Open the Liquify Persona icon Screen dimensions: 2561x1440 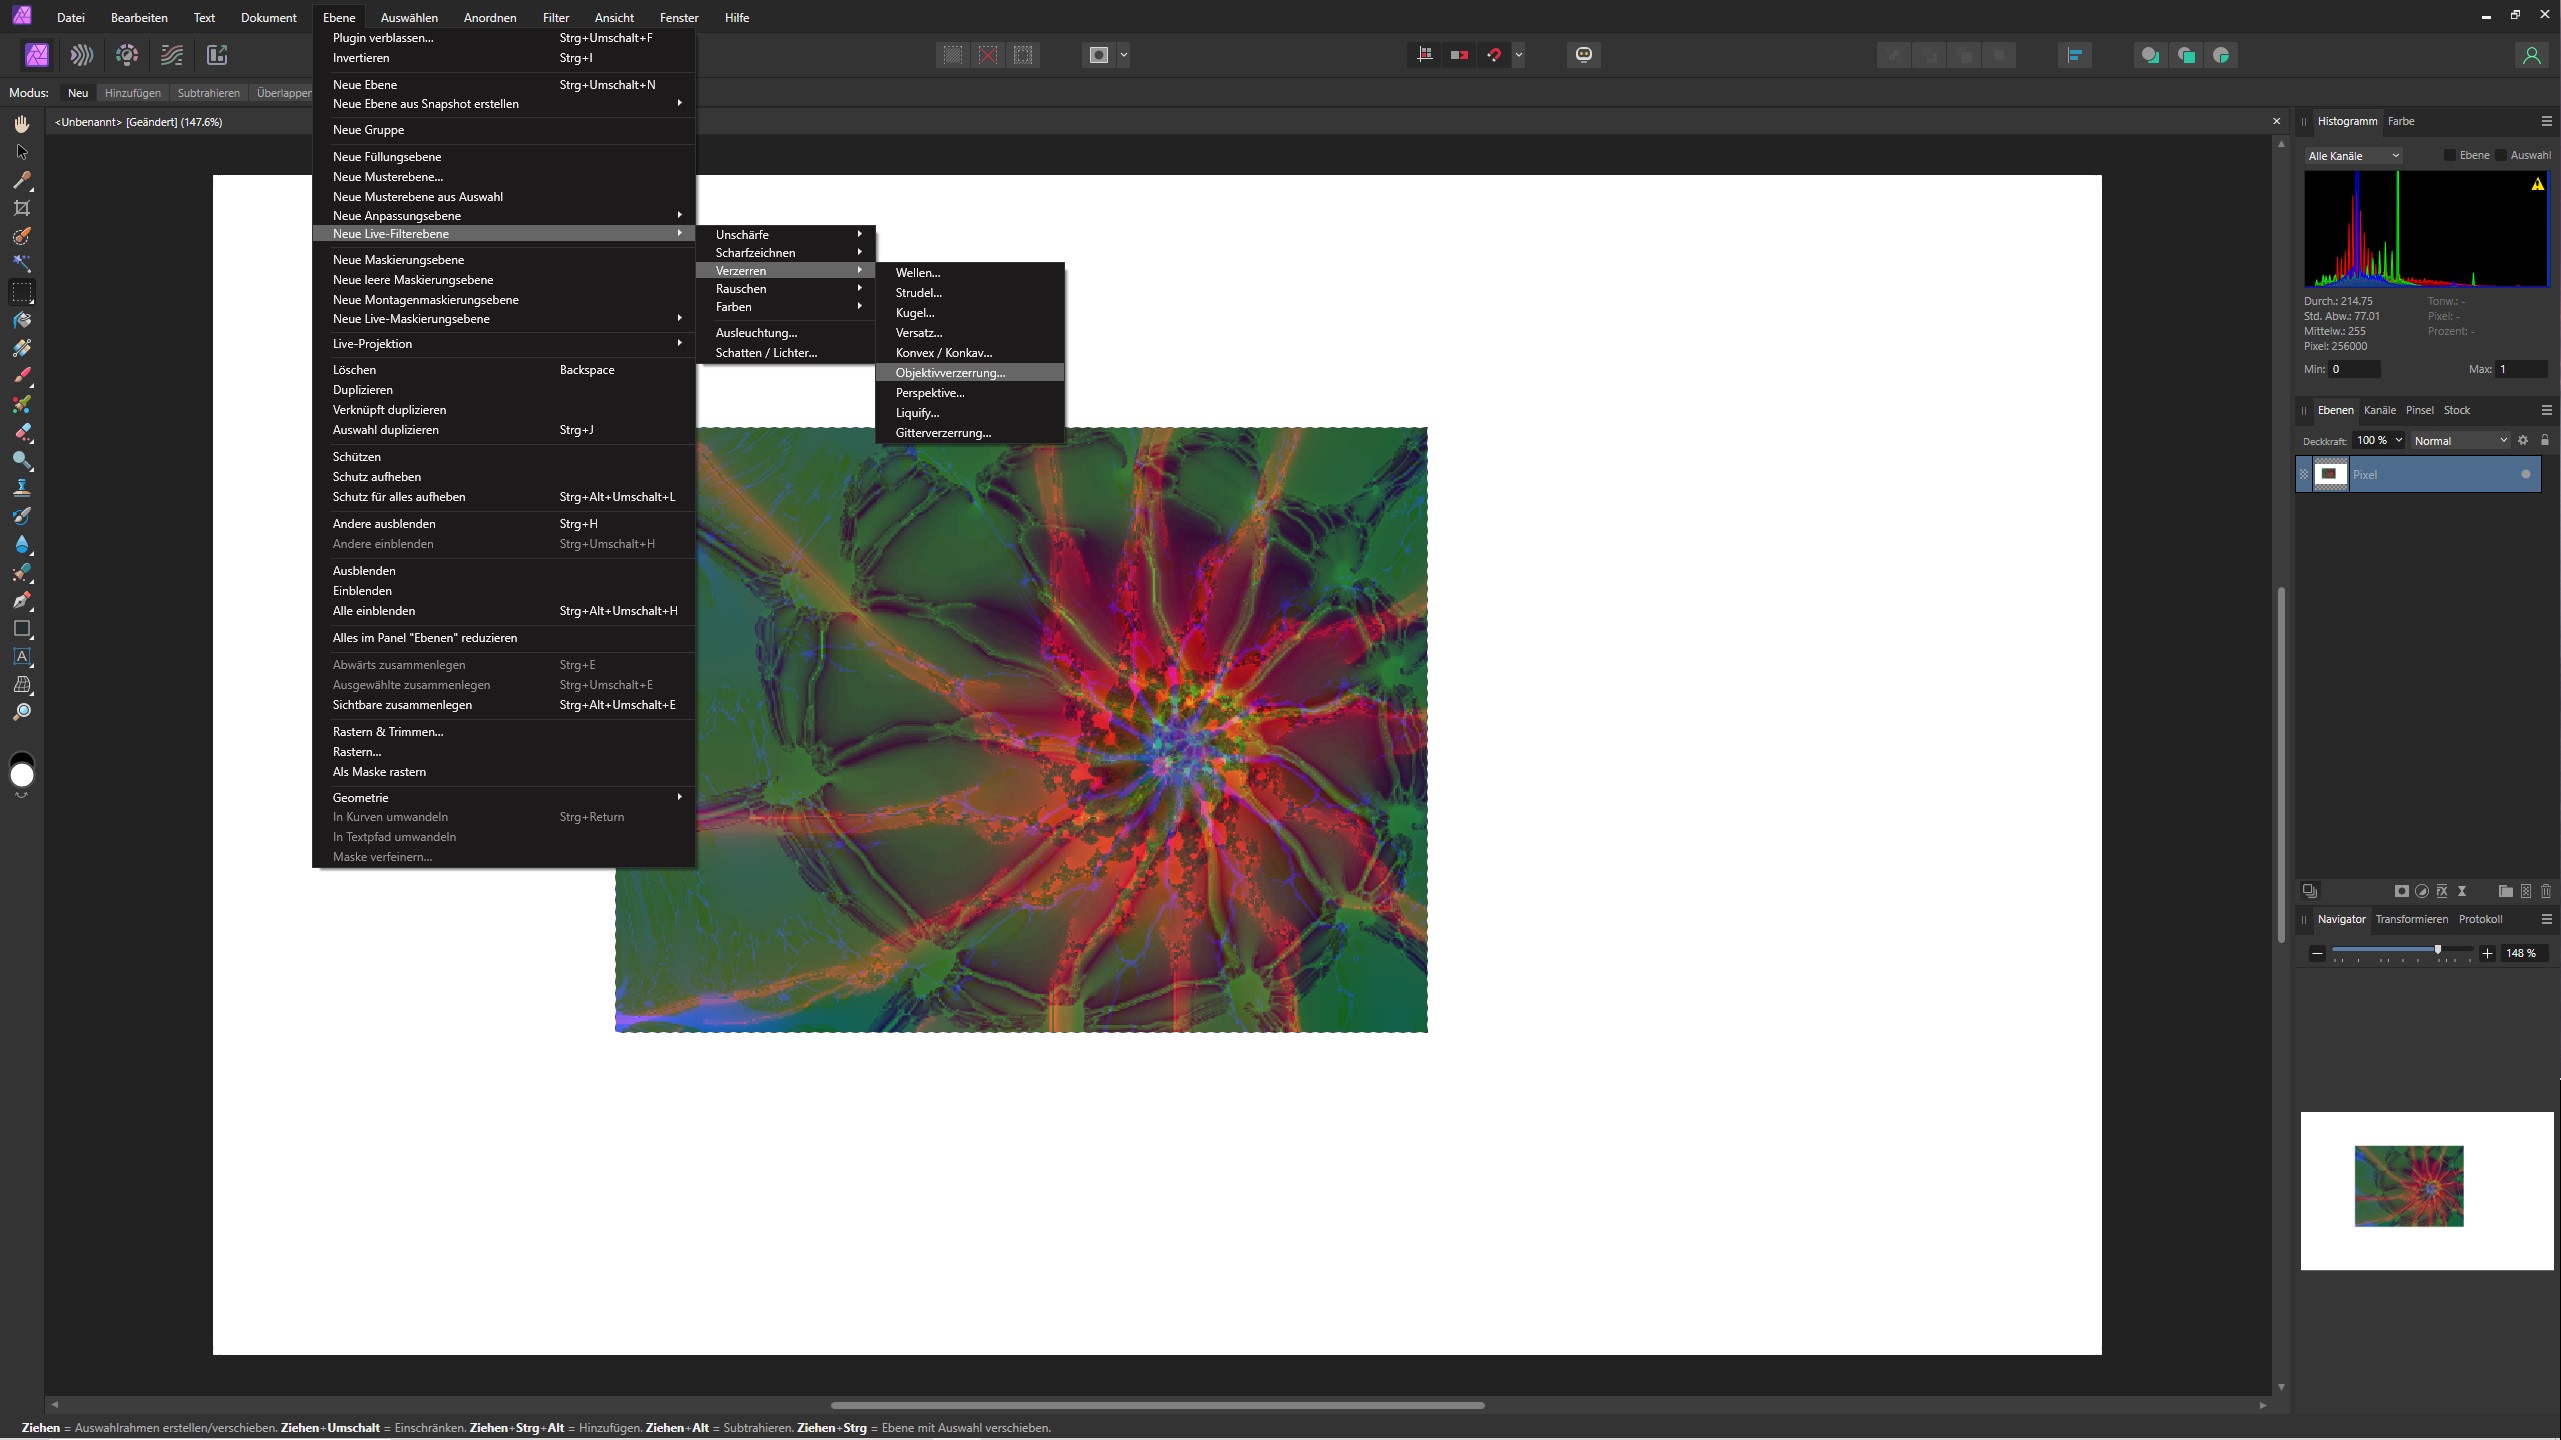coord(82,55)
